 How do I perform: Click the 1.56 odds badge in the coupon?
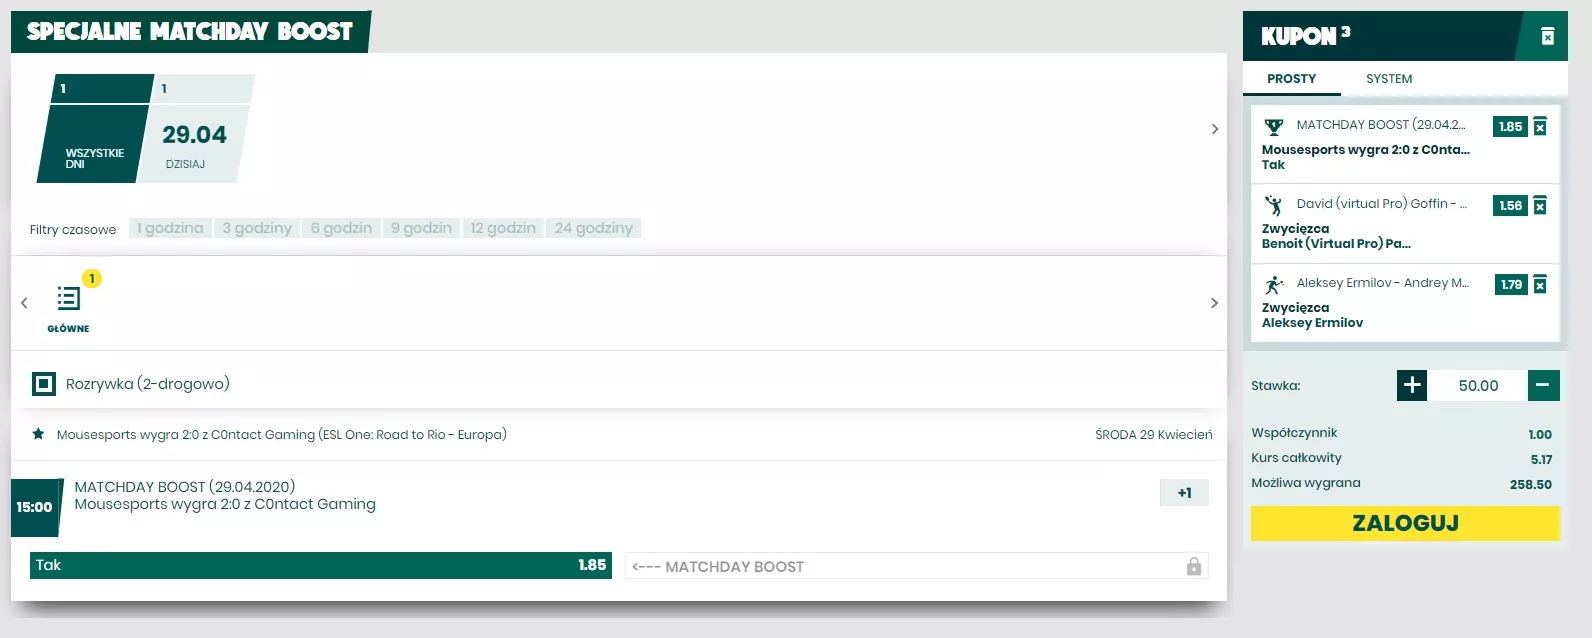tap(1510, 206)
